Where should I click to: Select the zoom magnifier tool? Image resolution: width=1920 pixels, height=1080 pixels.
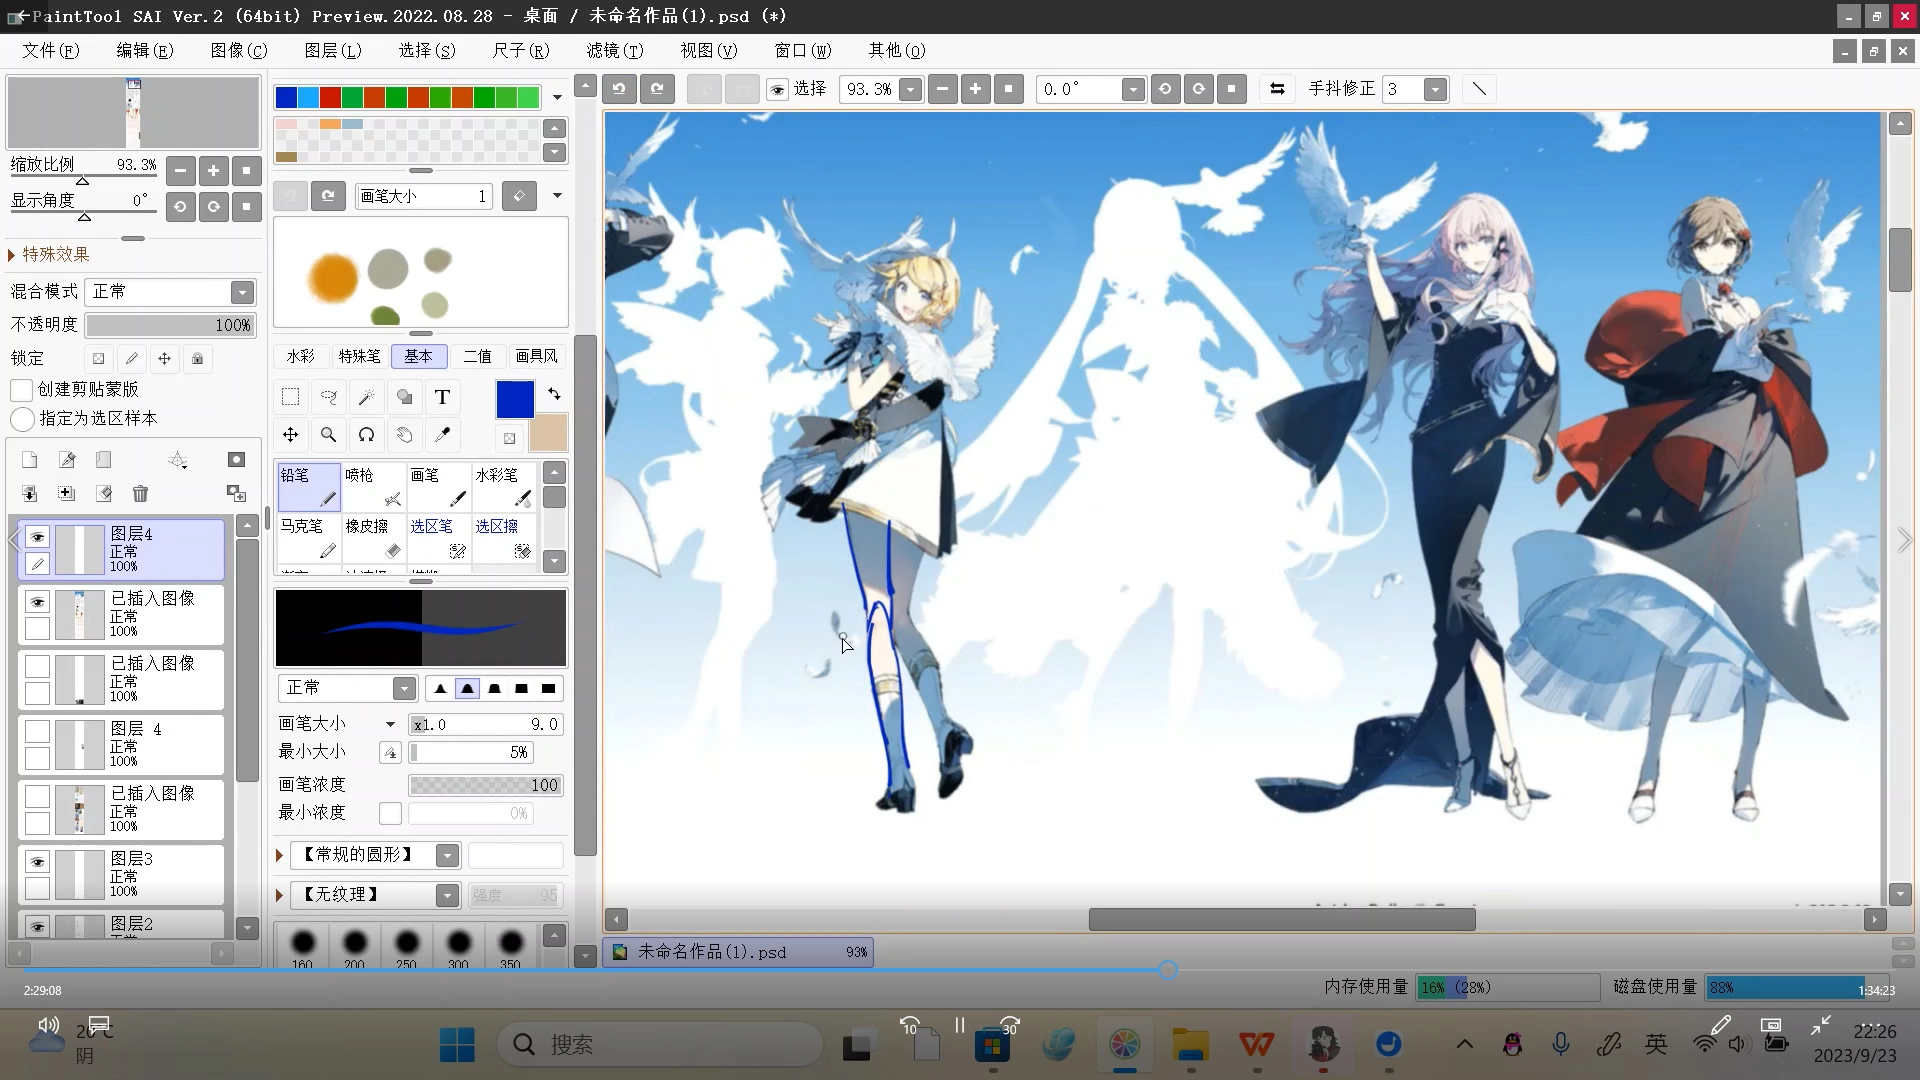(328, 435)
